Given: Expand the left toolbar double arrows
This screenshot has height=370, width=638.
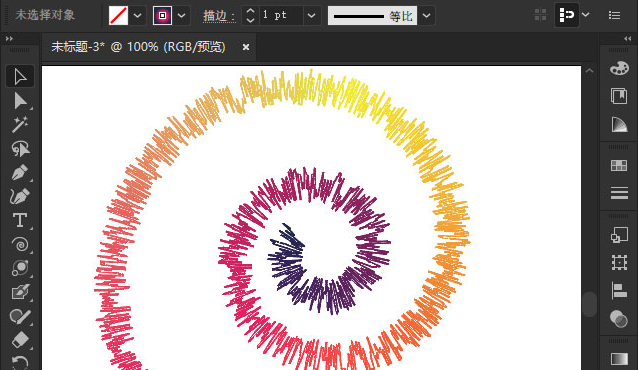Looking at the screenshot, I should (x=9, y=38).
